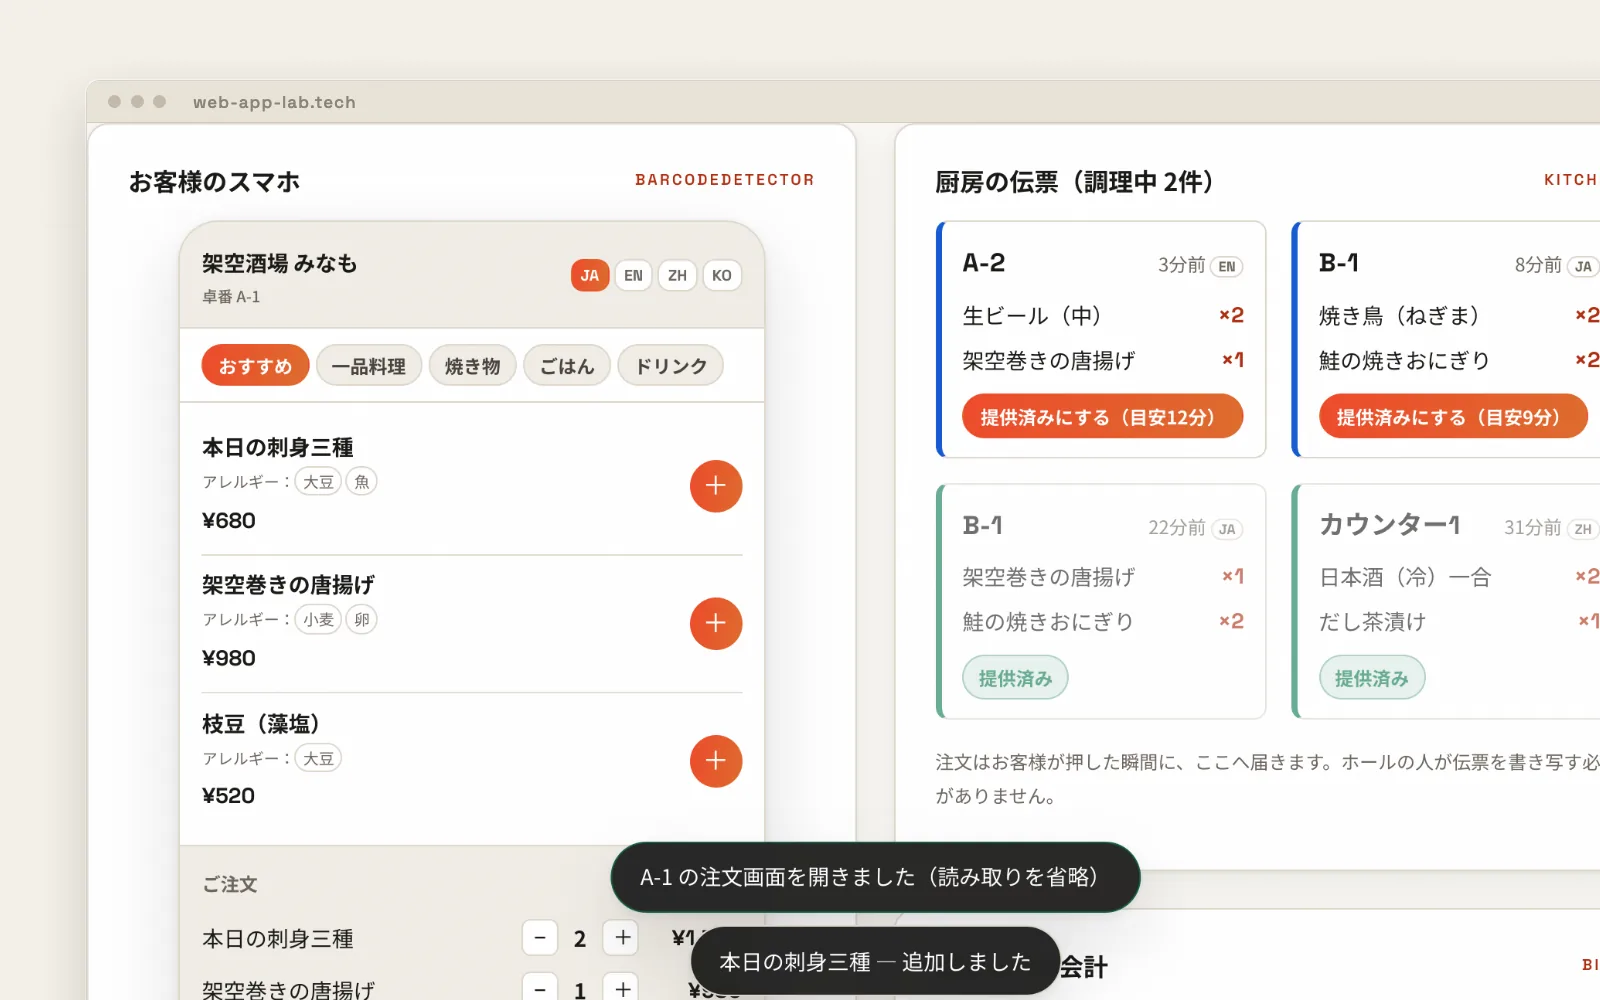
Task: Click the EN language badge on ticket A-2
Action: click(1227, 267)
